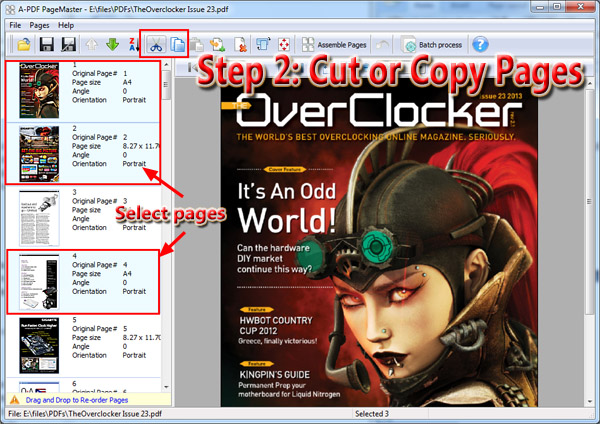This screenshot has width=600, height=424.
Task: Click the resize page icon with red arrows
Action: pyautogui.click(x=284, y=45)
